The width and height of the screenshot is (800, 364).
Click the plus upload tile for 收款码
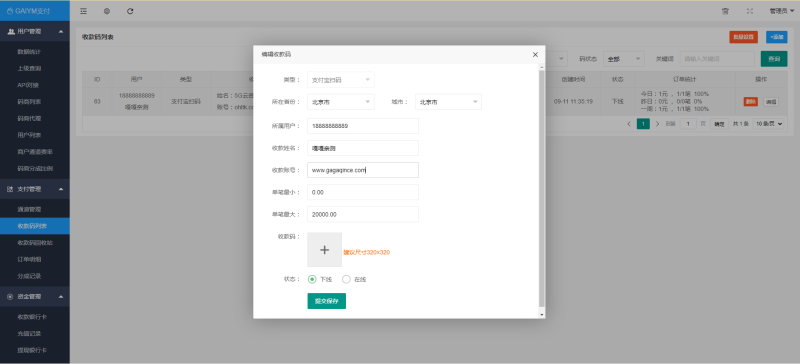click(x=324, y=250)
